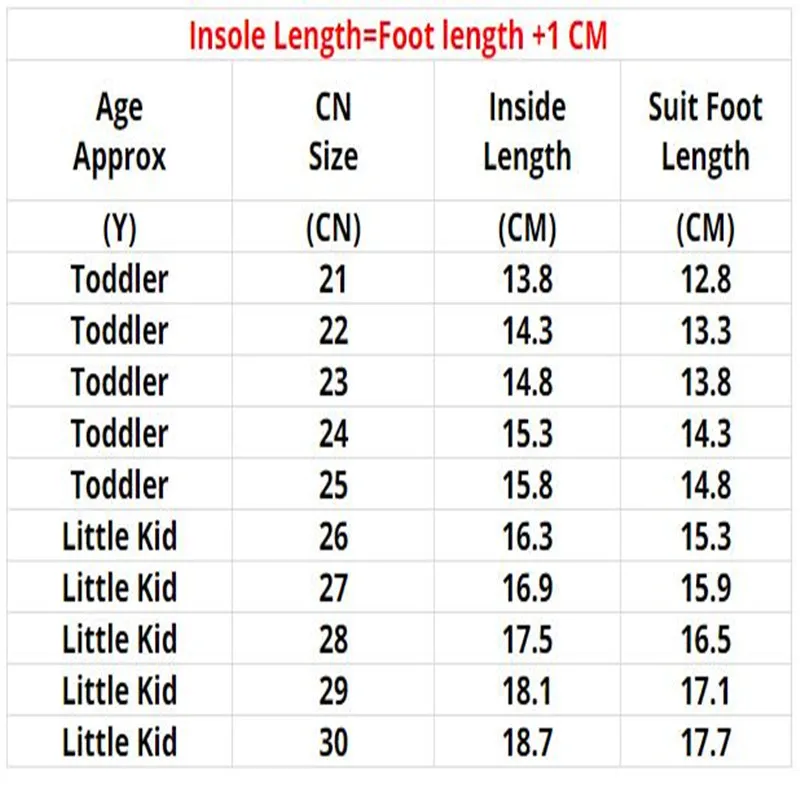Click the Suit Foot Length header
Image resolution: width=800 pixels, height=800 pixels.
point(705,133)
